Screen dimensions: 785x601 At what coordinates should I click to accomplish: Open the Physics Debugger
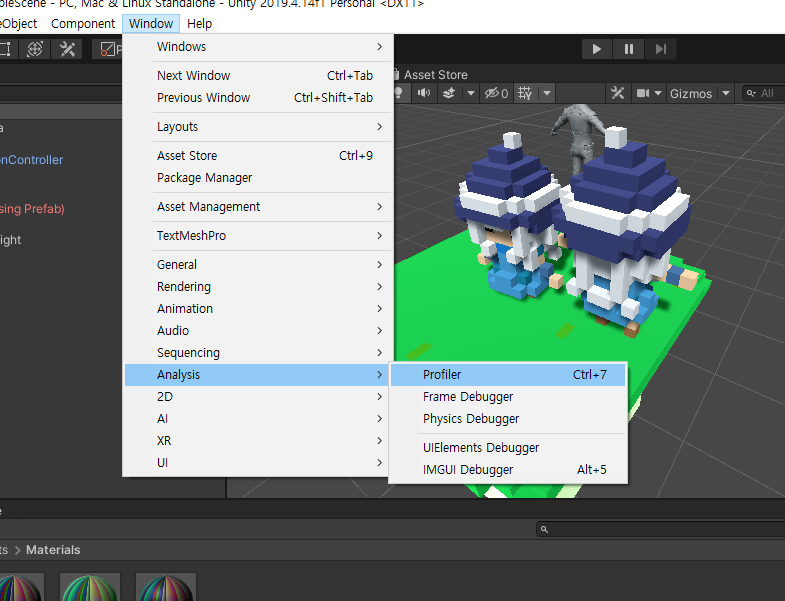tap(508, 419)
